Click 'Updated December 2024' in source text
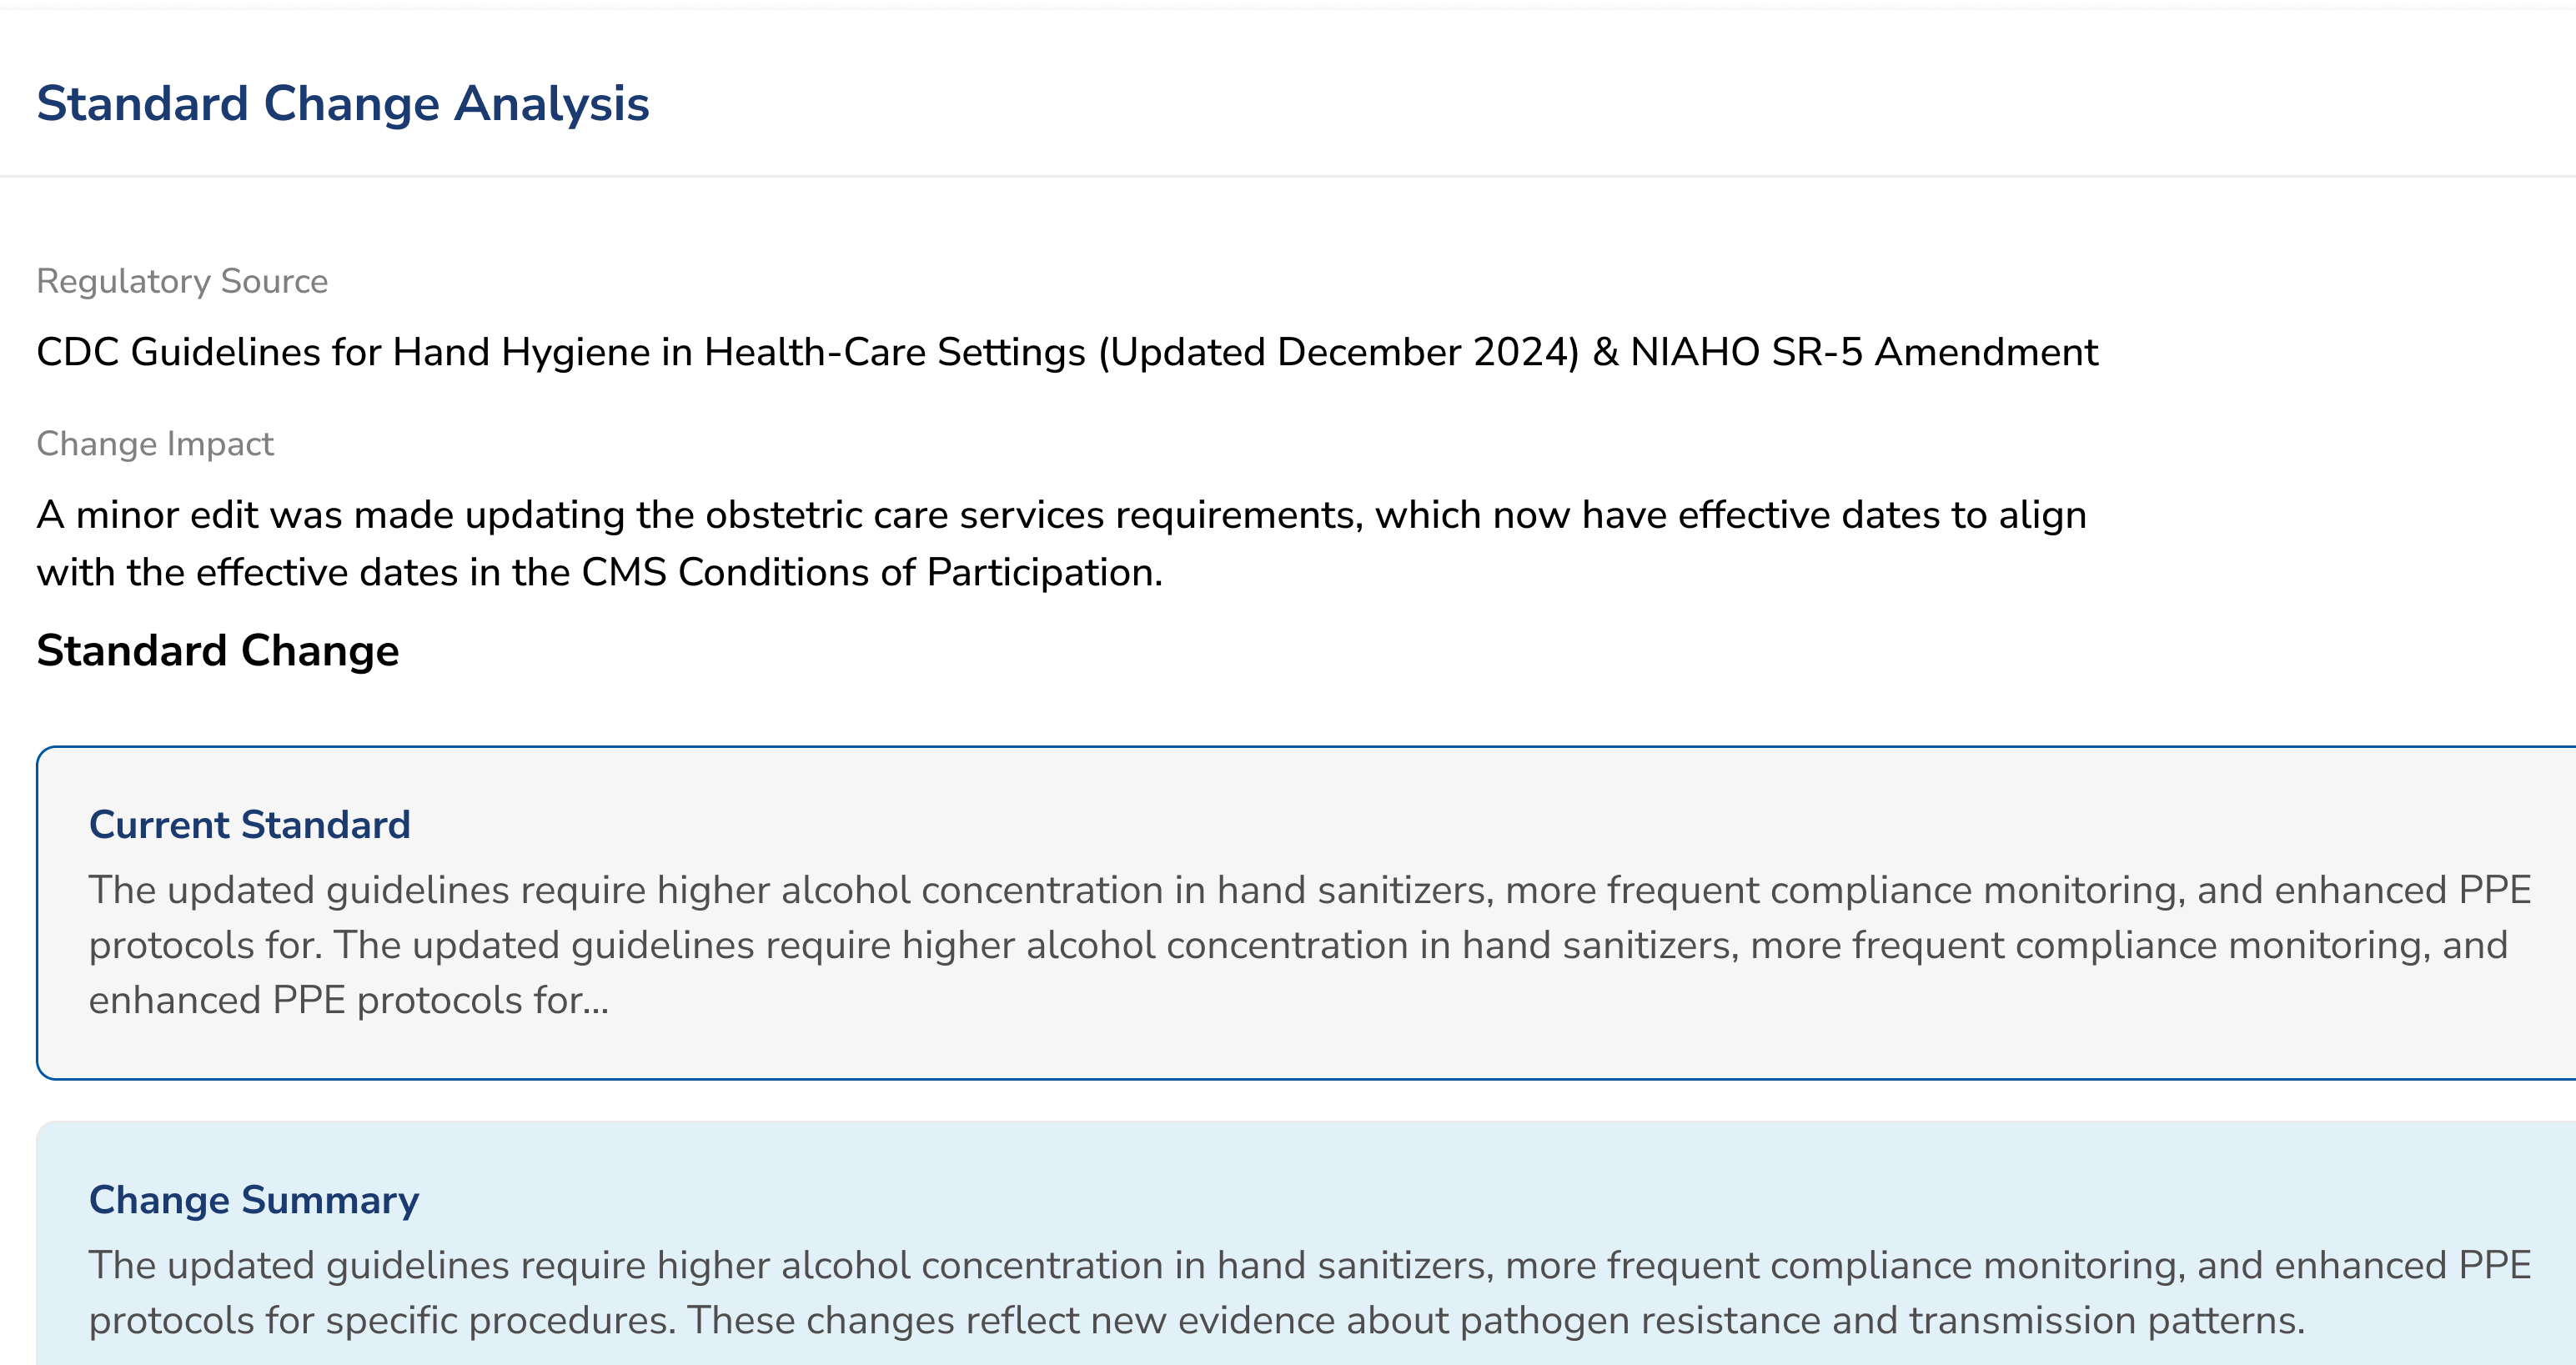 click(1339, 352)
